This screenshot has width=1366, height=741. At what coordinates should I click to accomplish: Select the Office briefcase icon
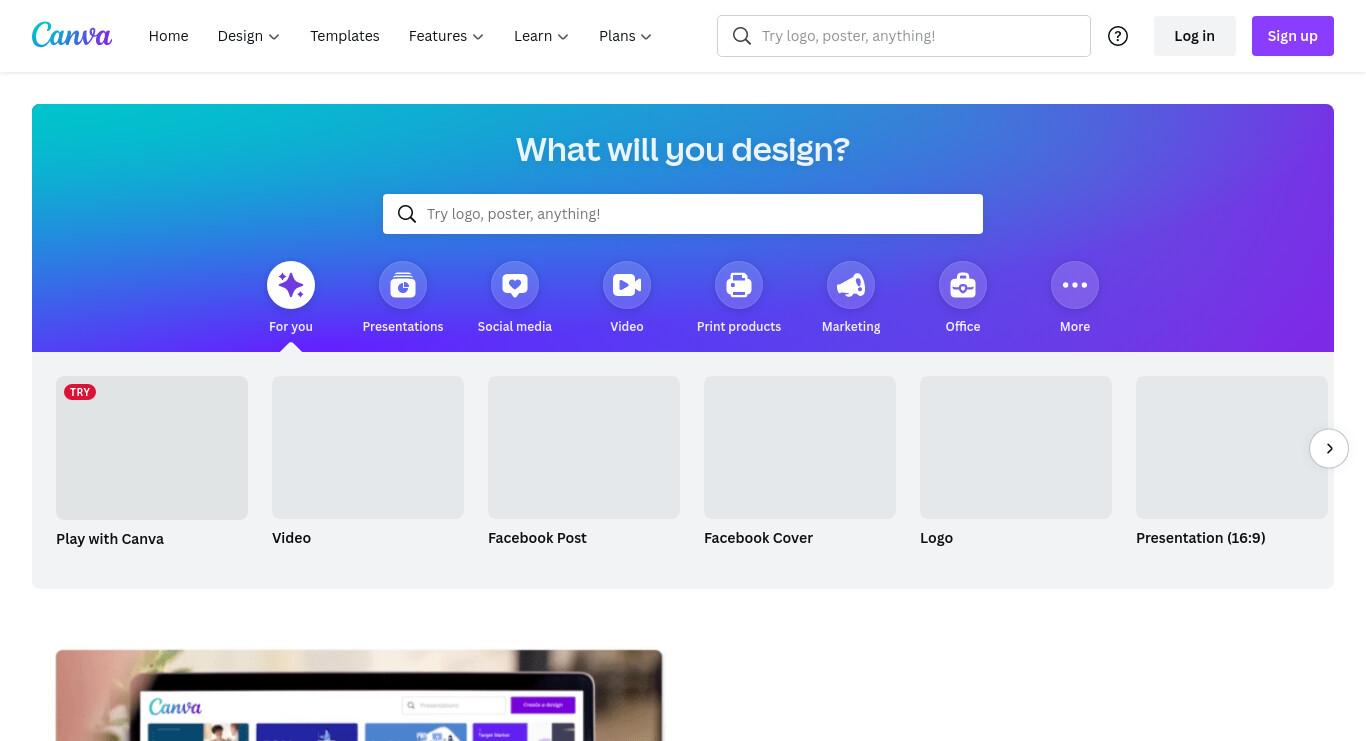coord(963,285)
